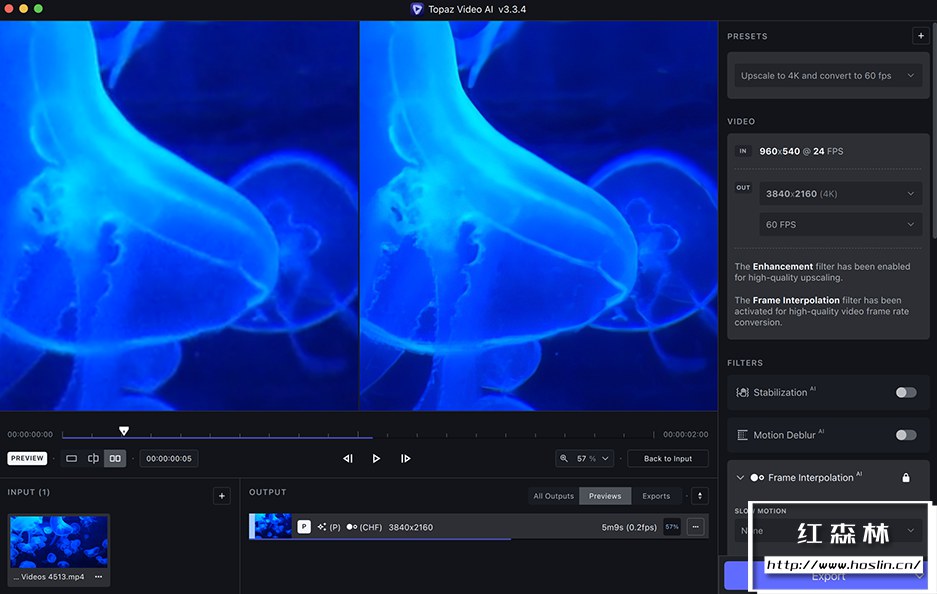Click the output sort order icon
This screenshot has width=937, height=594.
tap(700, 496)
